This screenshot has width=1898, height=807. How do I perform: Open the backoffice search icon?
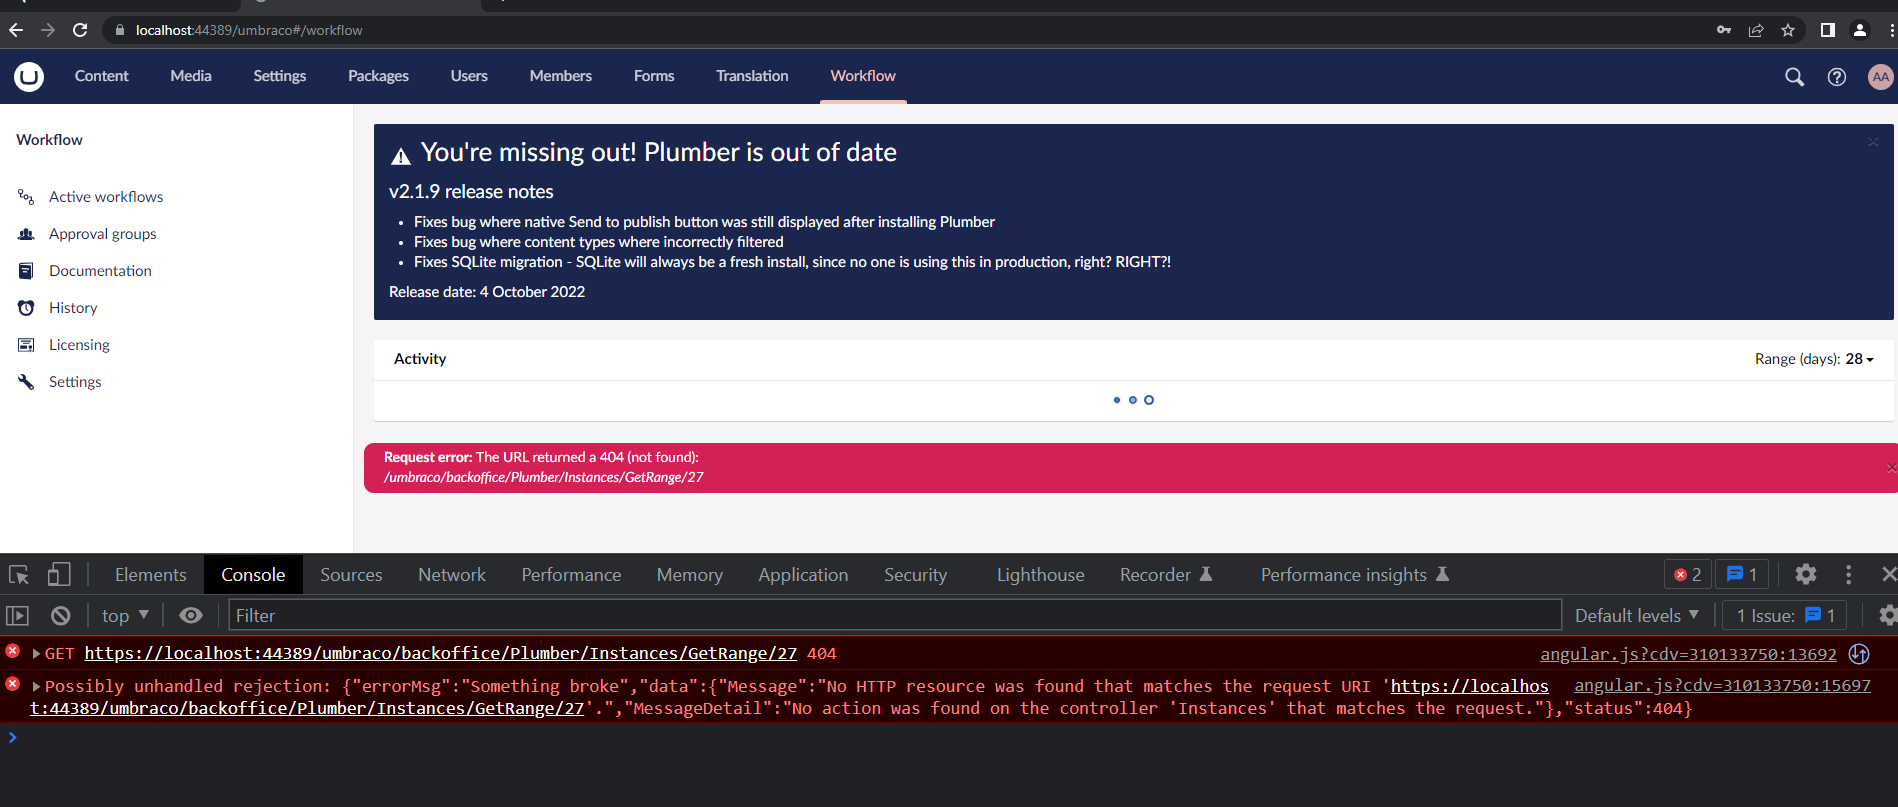pos(1795,77)
